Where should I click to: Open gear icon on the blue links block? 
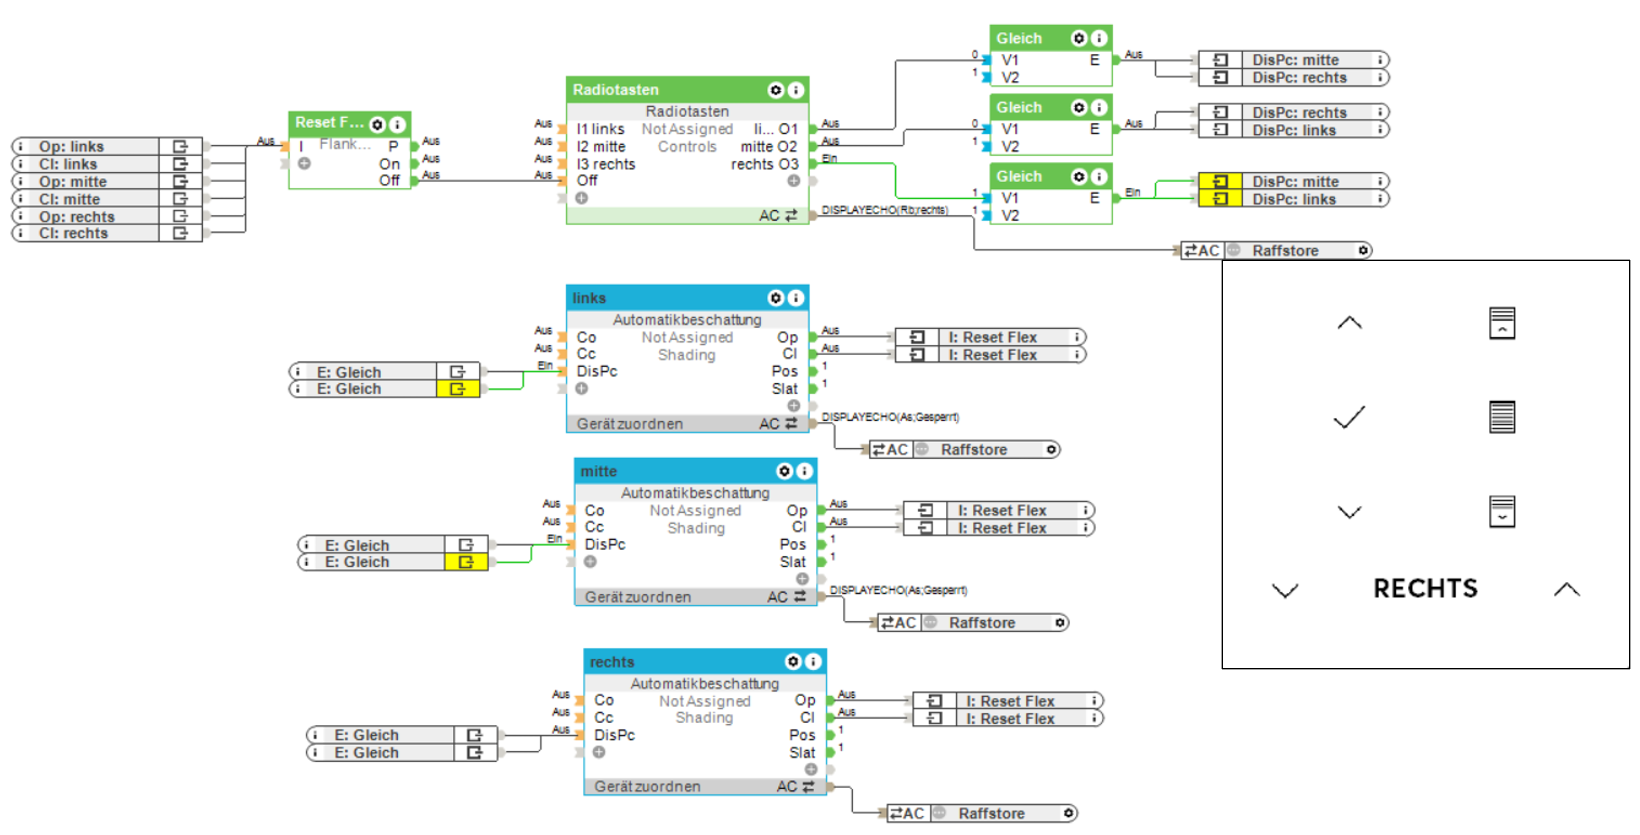pyautogui.click(x=775, y=298)
